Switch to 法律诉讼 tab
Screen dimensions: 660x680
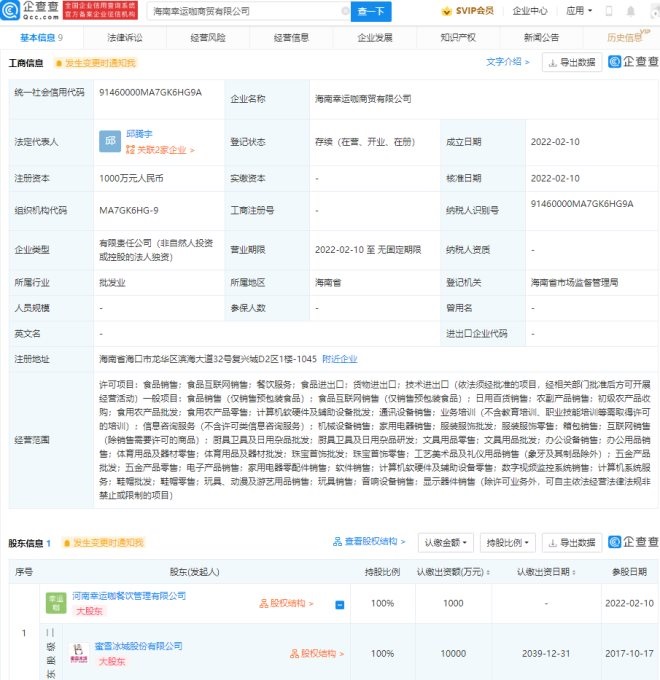(x=125, y=37)
